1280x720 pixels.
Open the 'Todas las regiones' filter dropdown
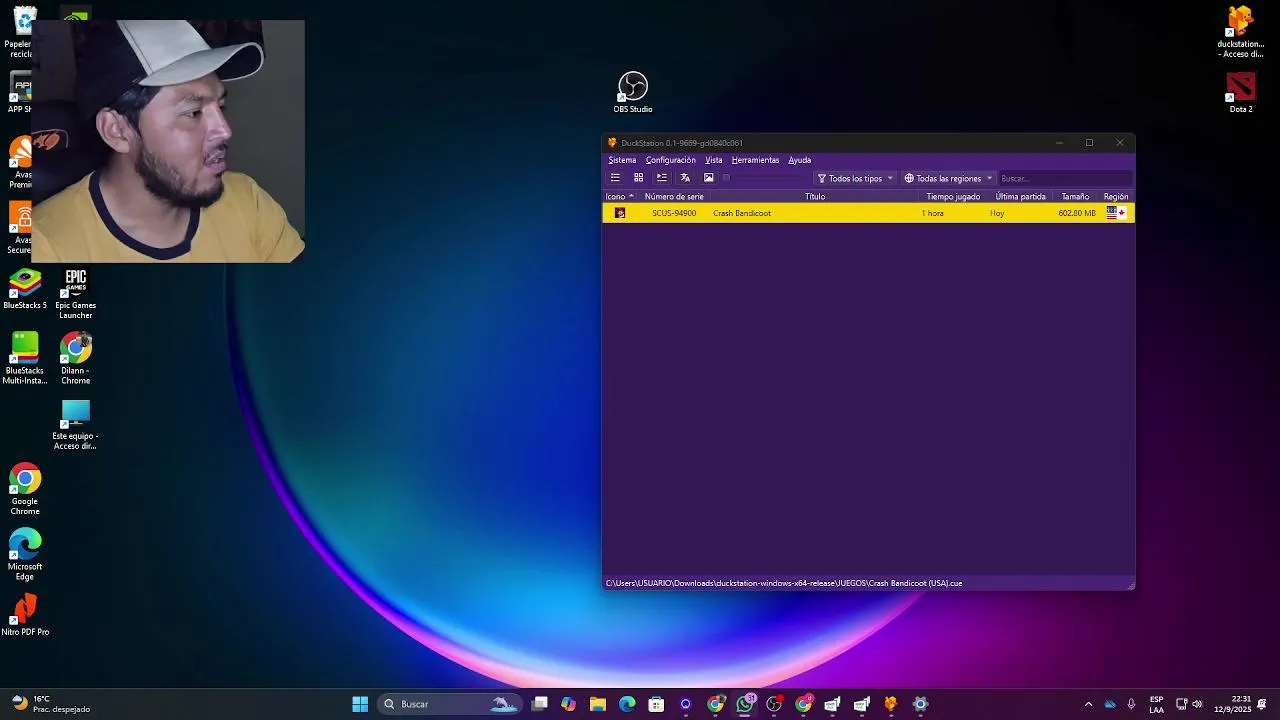[948, 178]
